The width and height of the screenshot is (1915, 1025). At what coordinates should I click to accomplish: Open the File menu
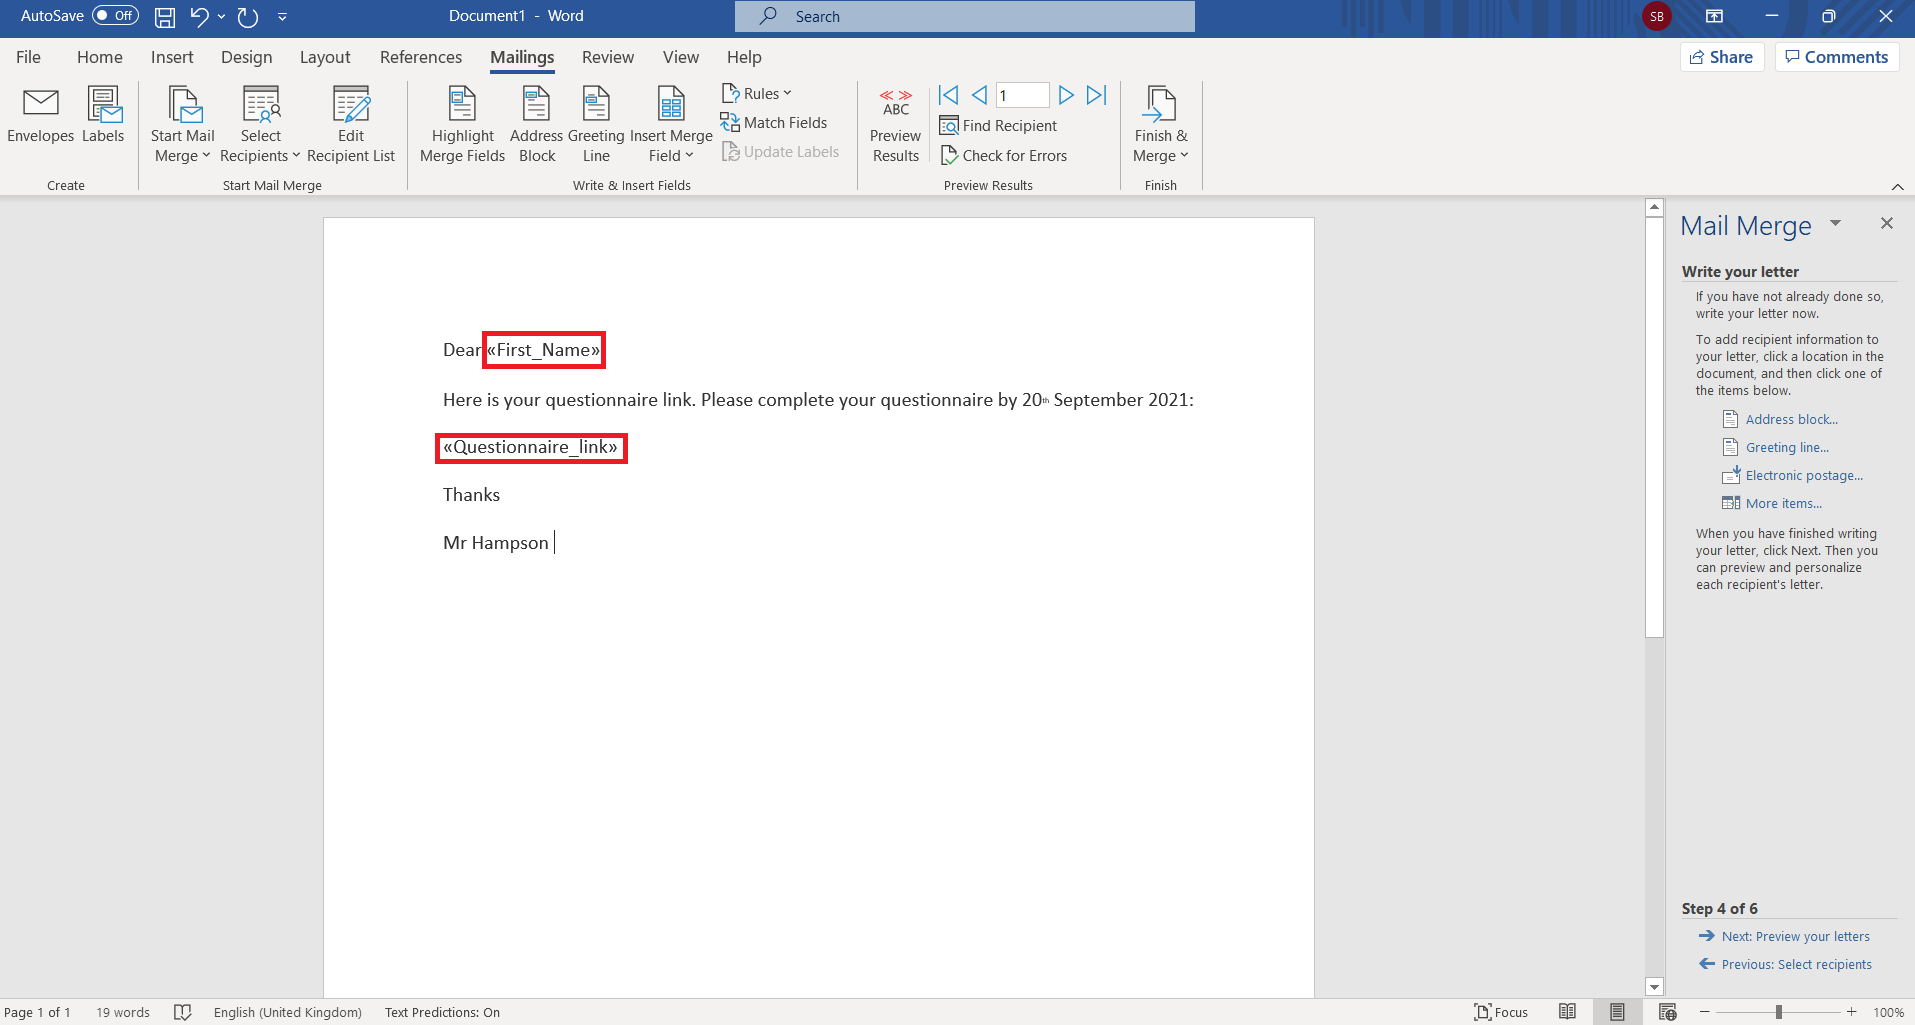pos(28,57)
